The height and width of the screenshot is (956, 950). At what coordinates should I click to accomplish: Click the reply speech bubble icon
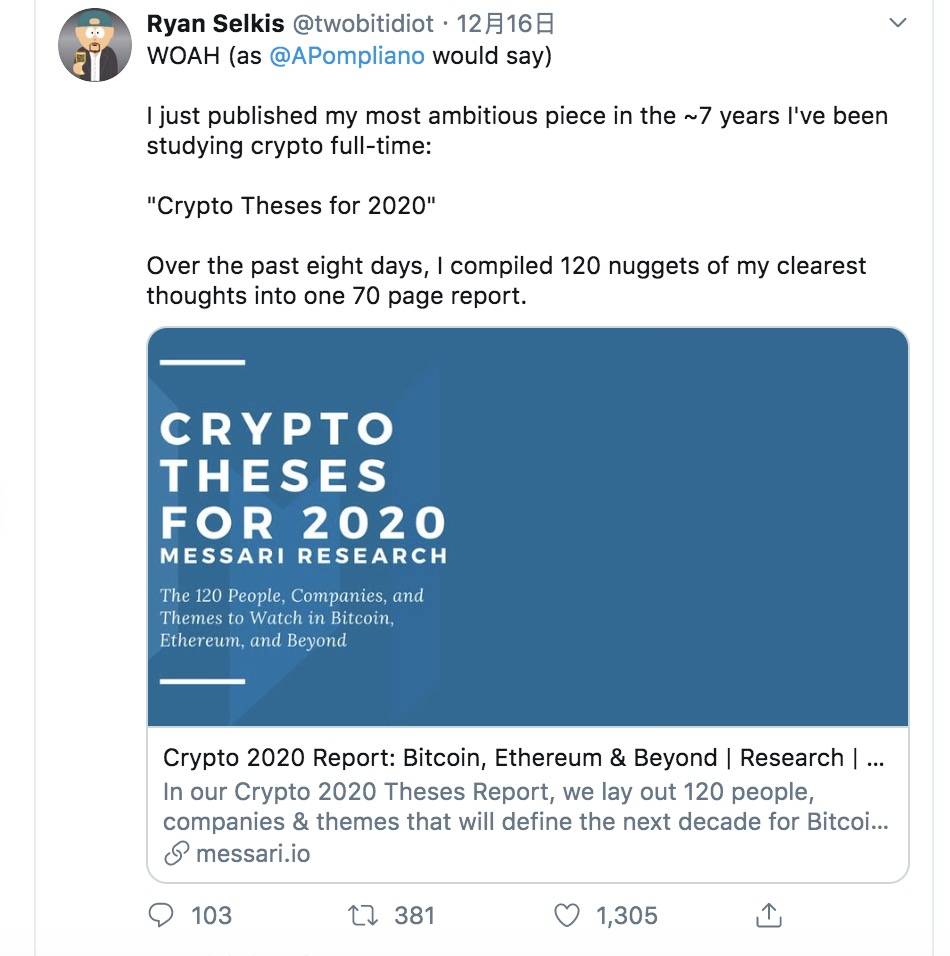161,914
